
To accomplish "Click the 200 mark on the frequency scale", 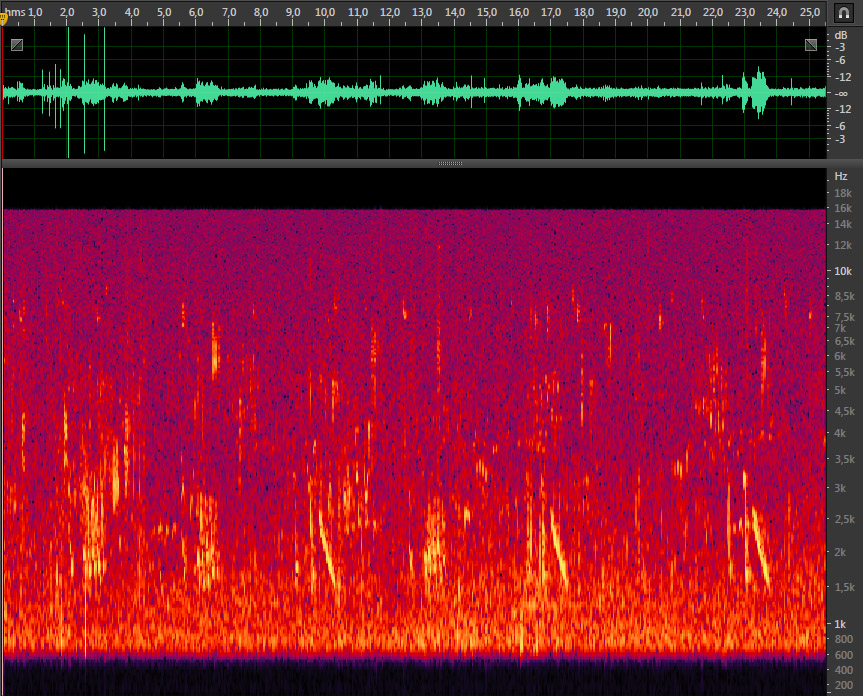I will tap(844, 685).
